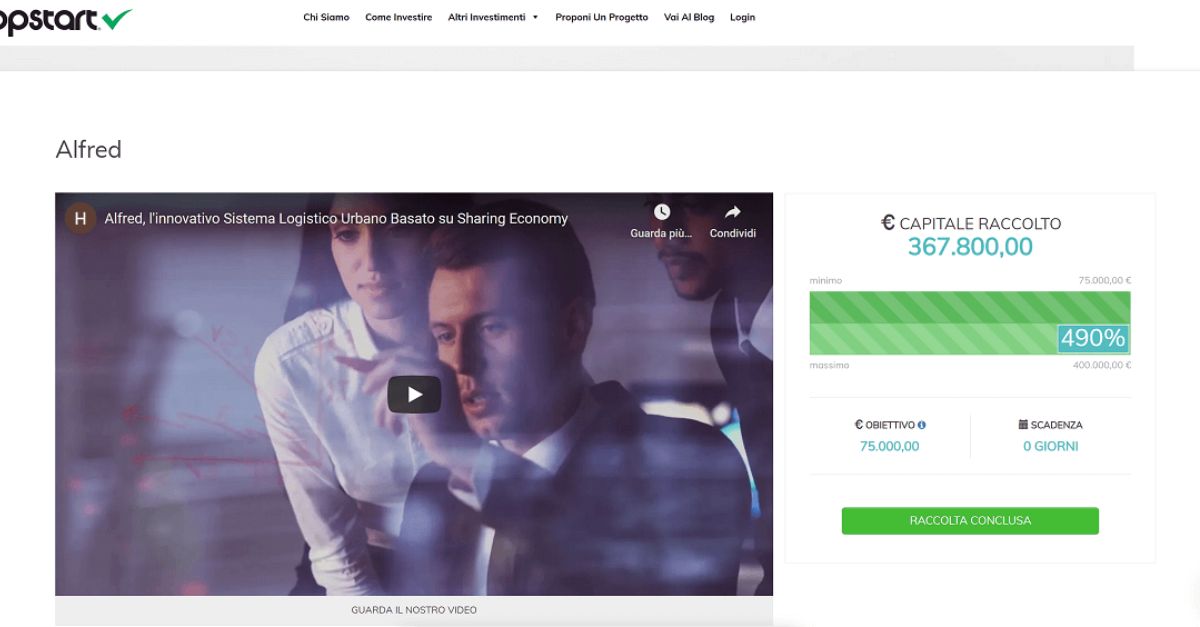Click the Condividi share arrow icon
Viewport: 1200px width, 627px height.
point(732,212)
